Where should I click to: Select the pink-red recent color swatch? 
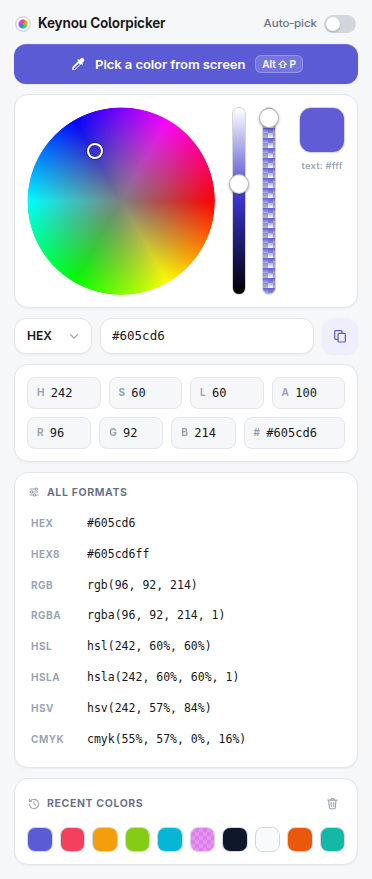[72, 840]
